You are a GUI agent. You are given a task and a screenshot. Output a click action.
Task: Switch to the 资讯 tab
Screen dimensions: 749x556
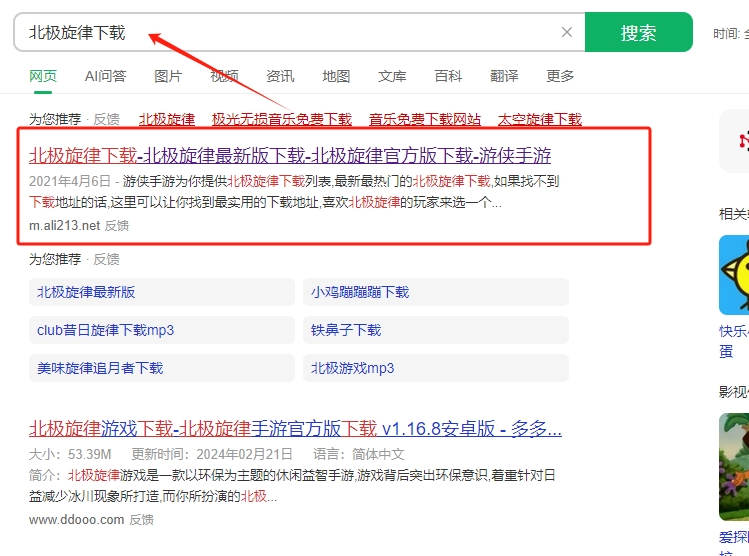(x=280, y=76)
